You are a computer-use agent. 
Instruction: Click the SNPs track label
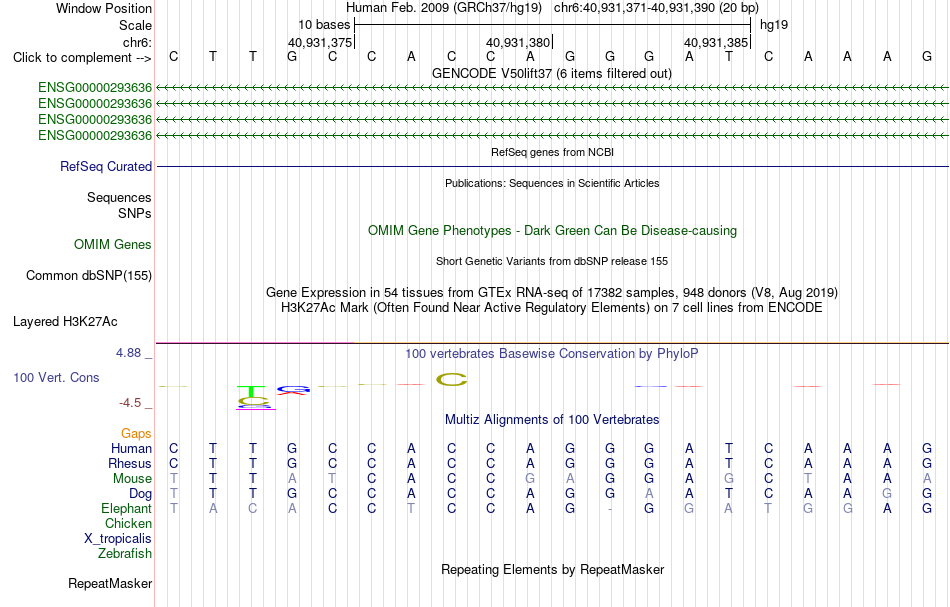(135, 213)
